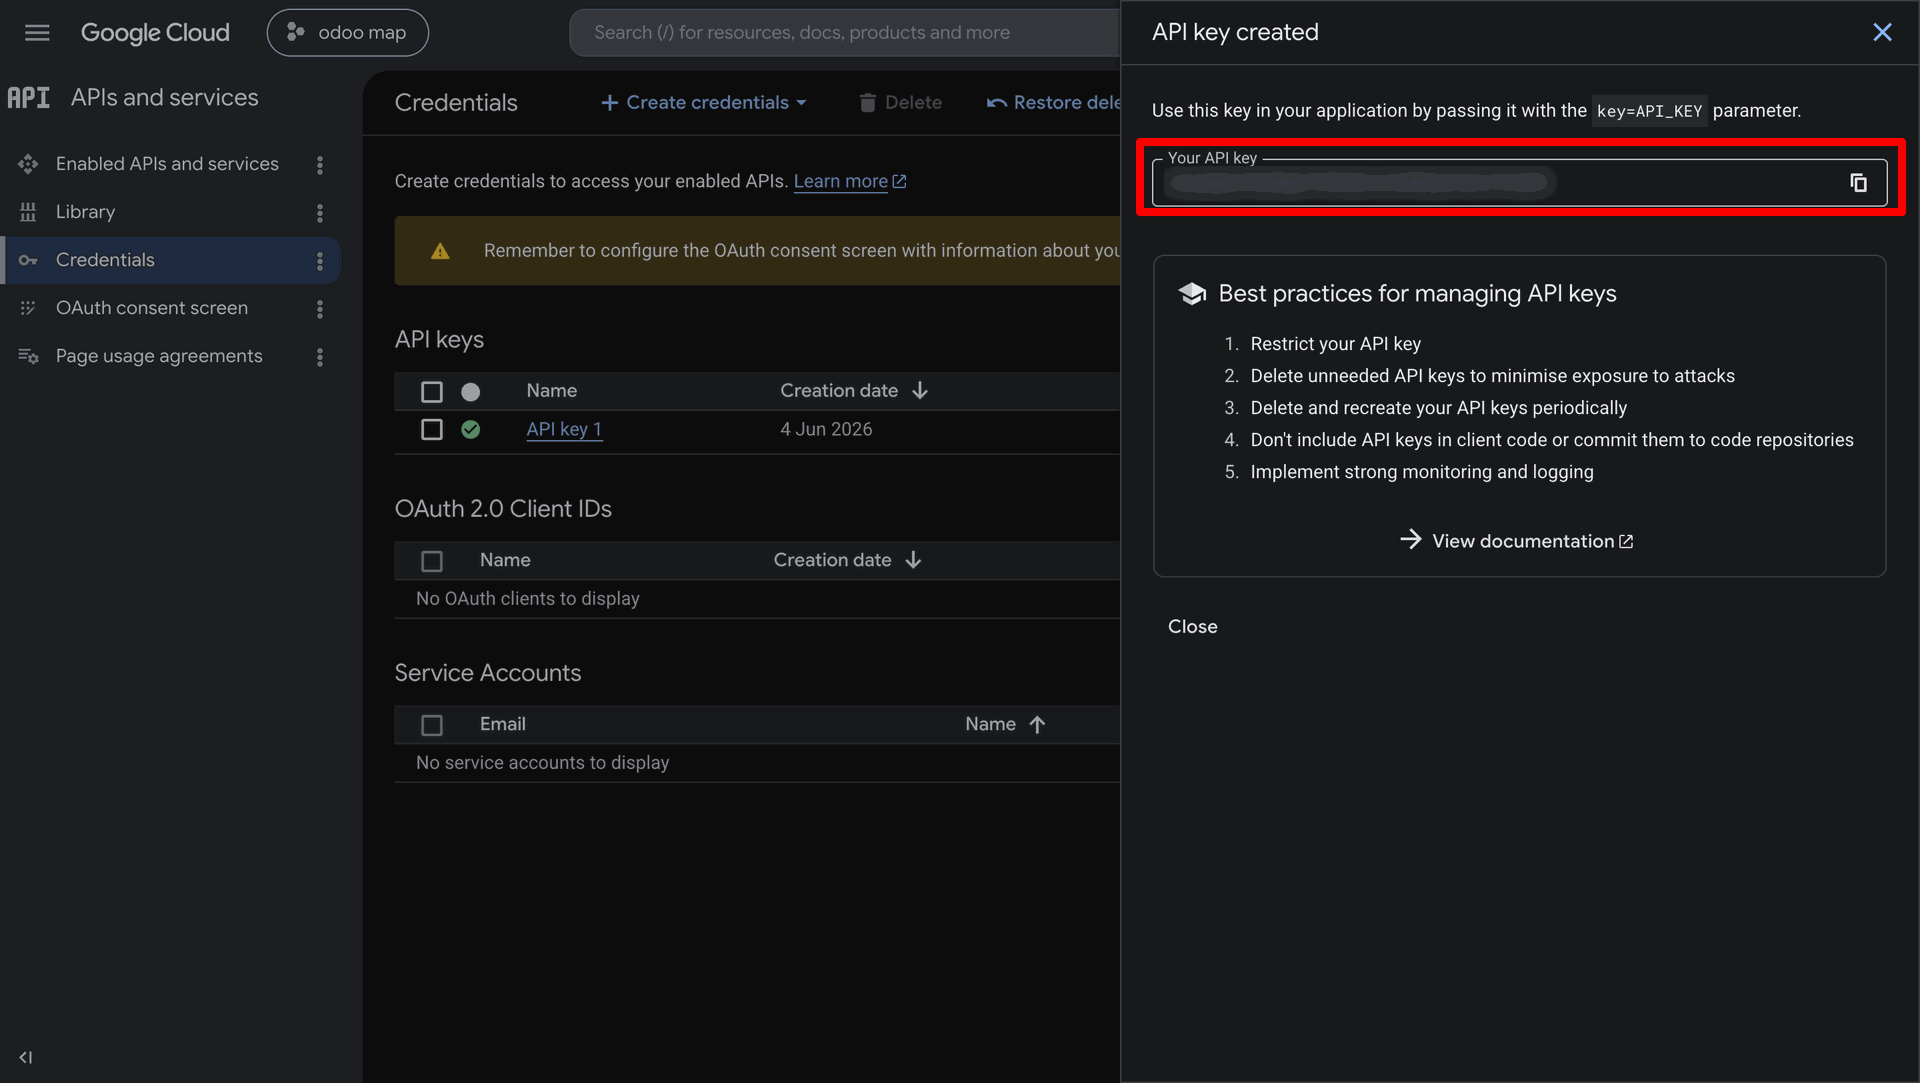Expand the Create credentials dropdown
This screenshot has width=1920, height=1083.
(704, 102)
